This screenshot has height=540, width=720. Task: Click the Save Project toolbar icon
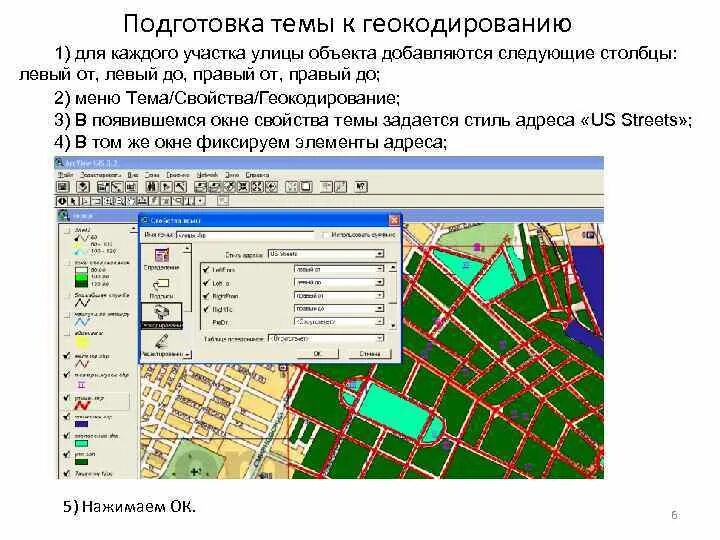[62, 186]
